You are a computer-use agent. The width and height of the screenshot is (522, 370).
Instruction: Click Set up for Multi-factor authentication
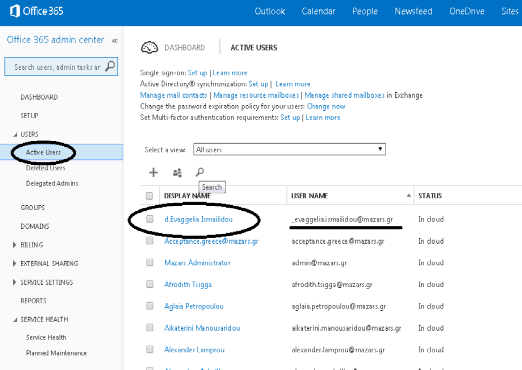click(x=290, y=117)
